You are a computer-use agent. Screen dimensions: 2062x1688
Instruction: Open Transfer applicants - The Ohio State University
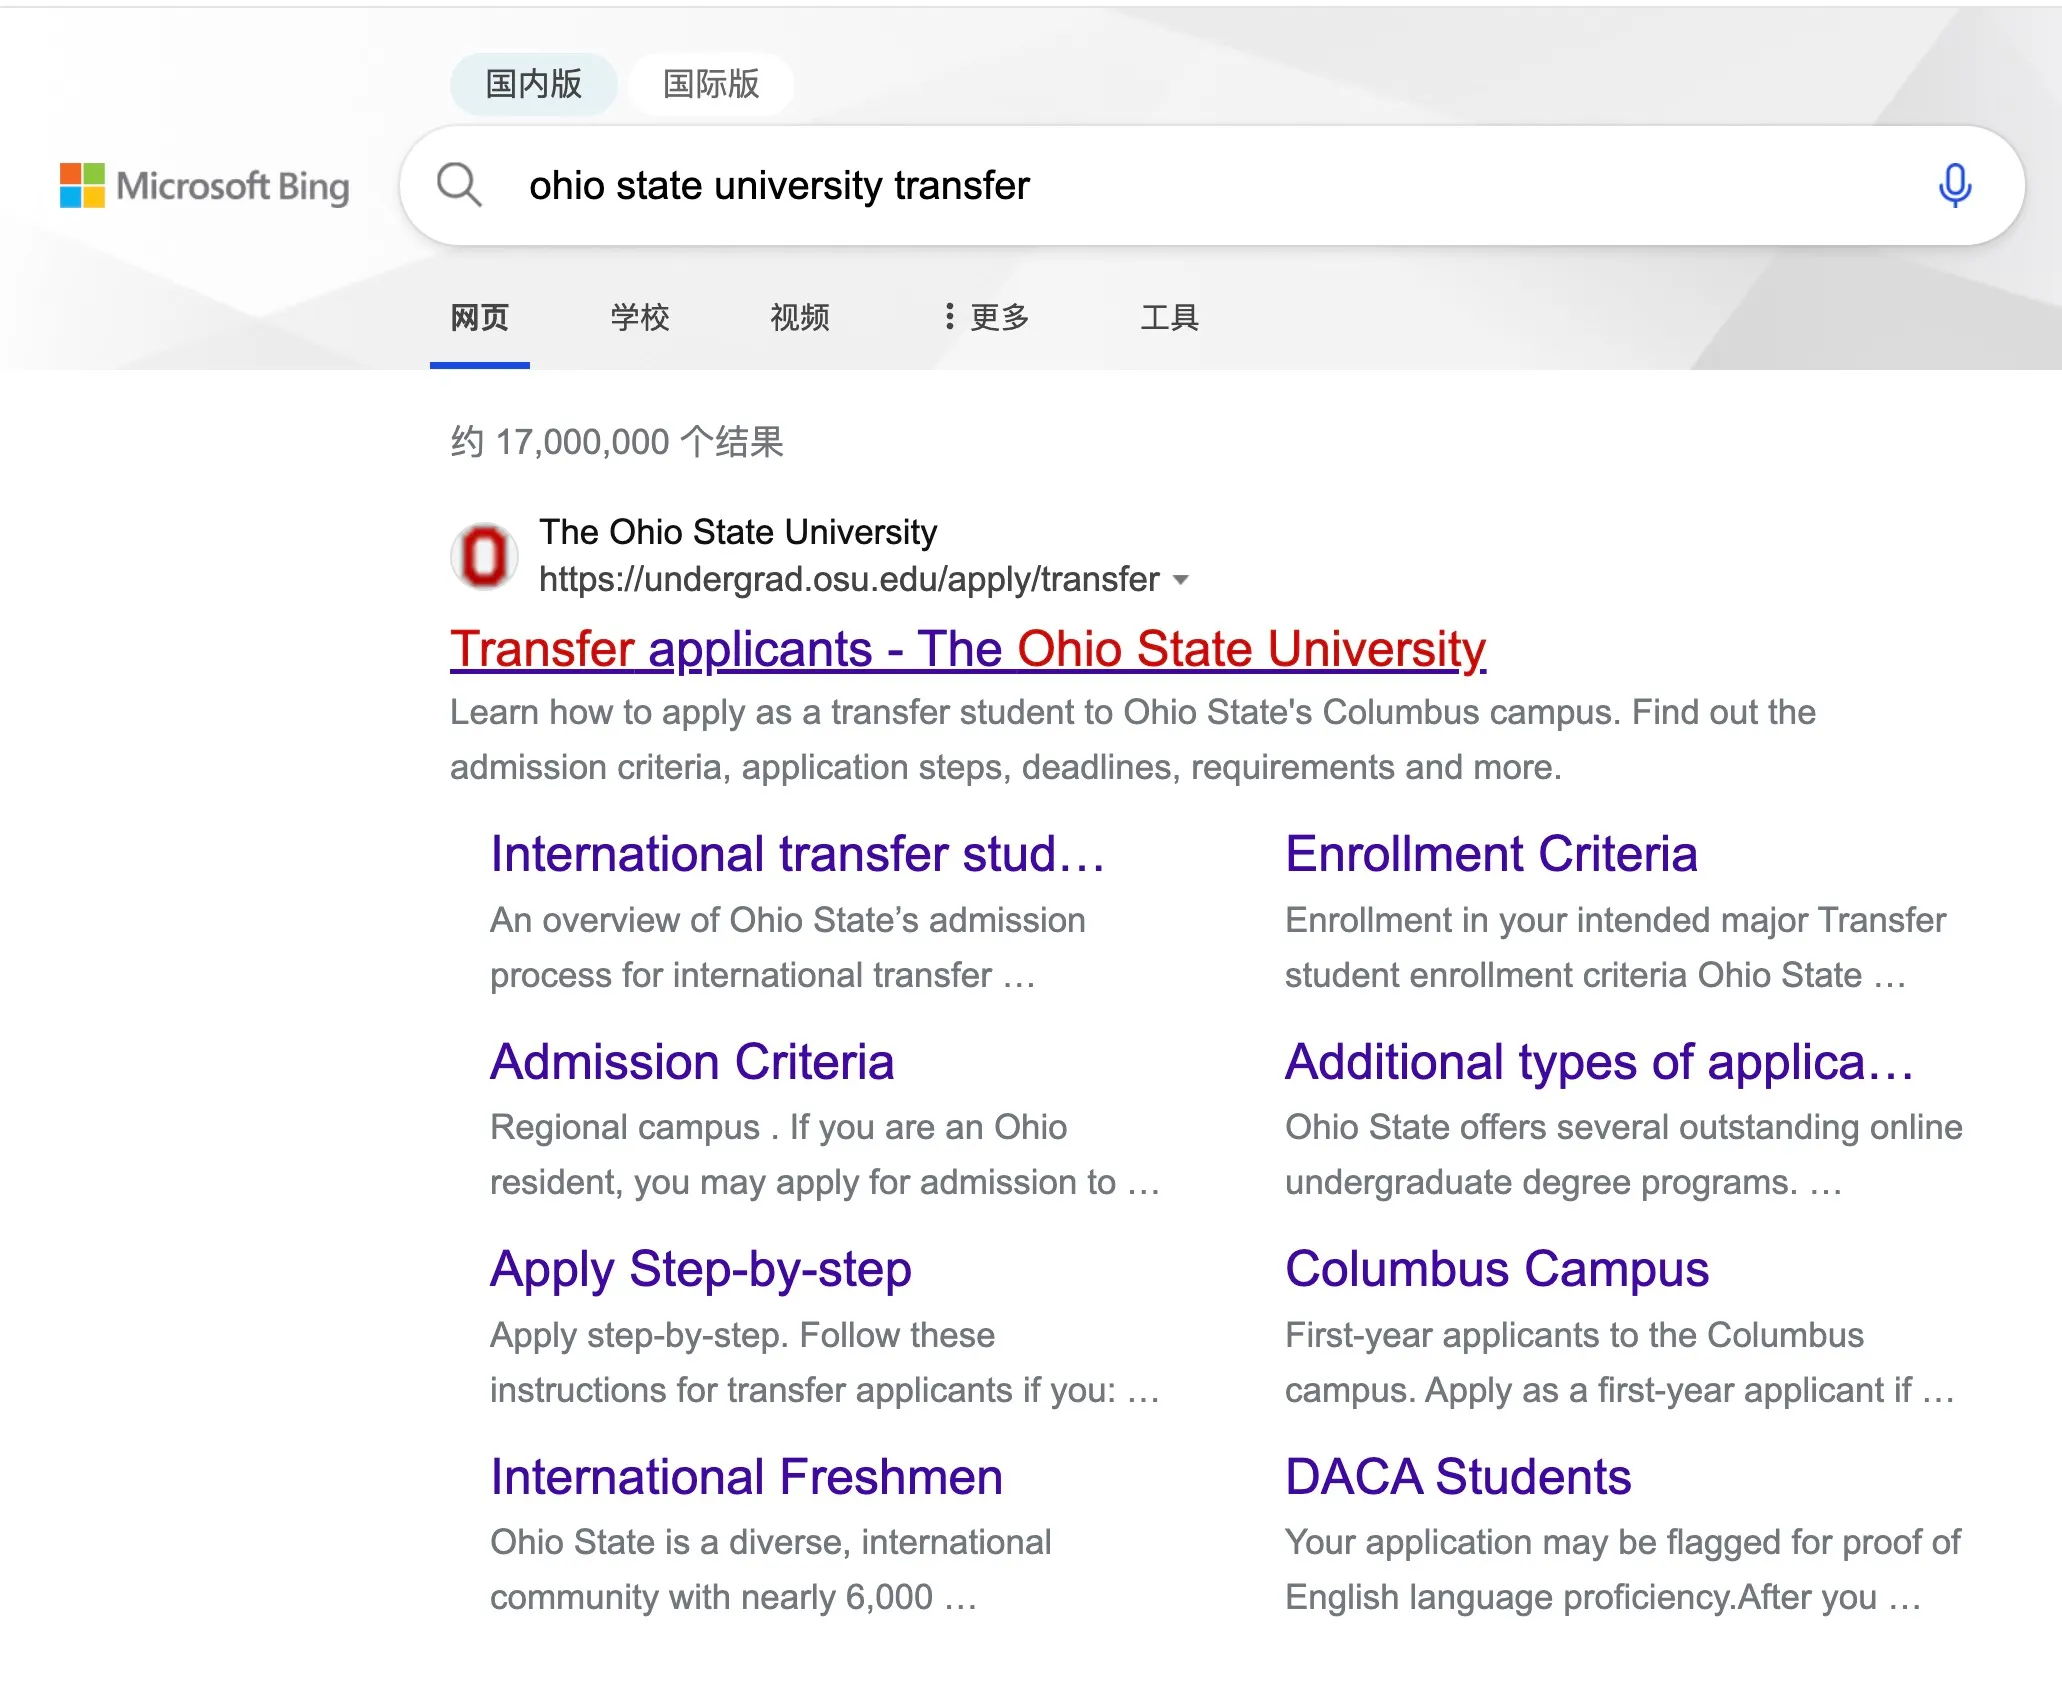coord(968,648)
